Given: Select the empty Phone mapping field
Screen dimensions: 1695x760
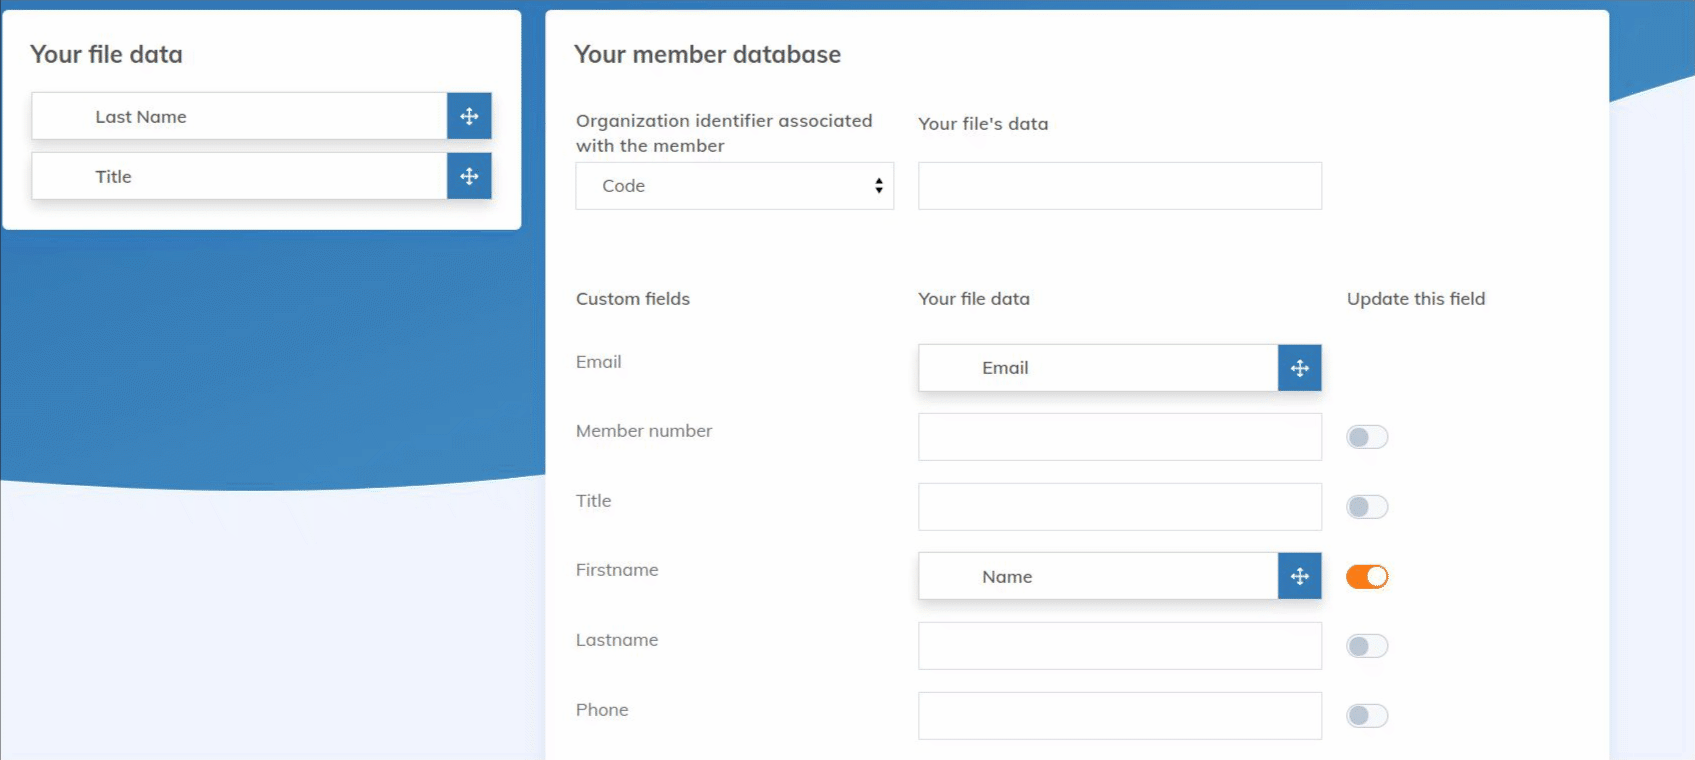Looking at the screenshot, I should 1119,716.
